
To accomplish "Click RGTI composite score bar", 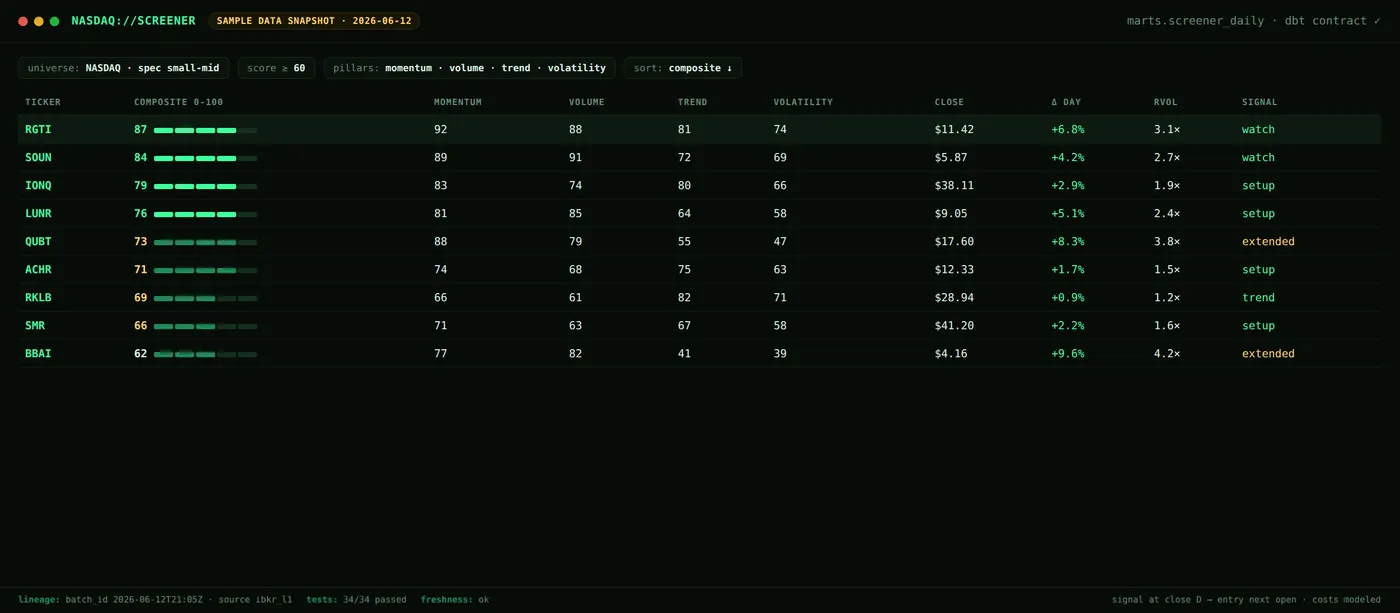I will (205, 130).
